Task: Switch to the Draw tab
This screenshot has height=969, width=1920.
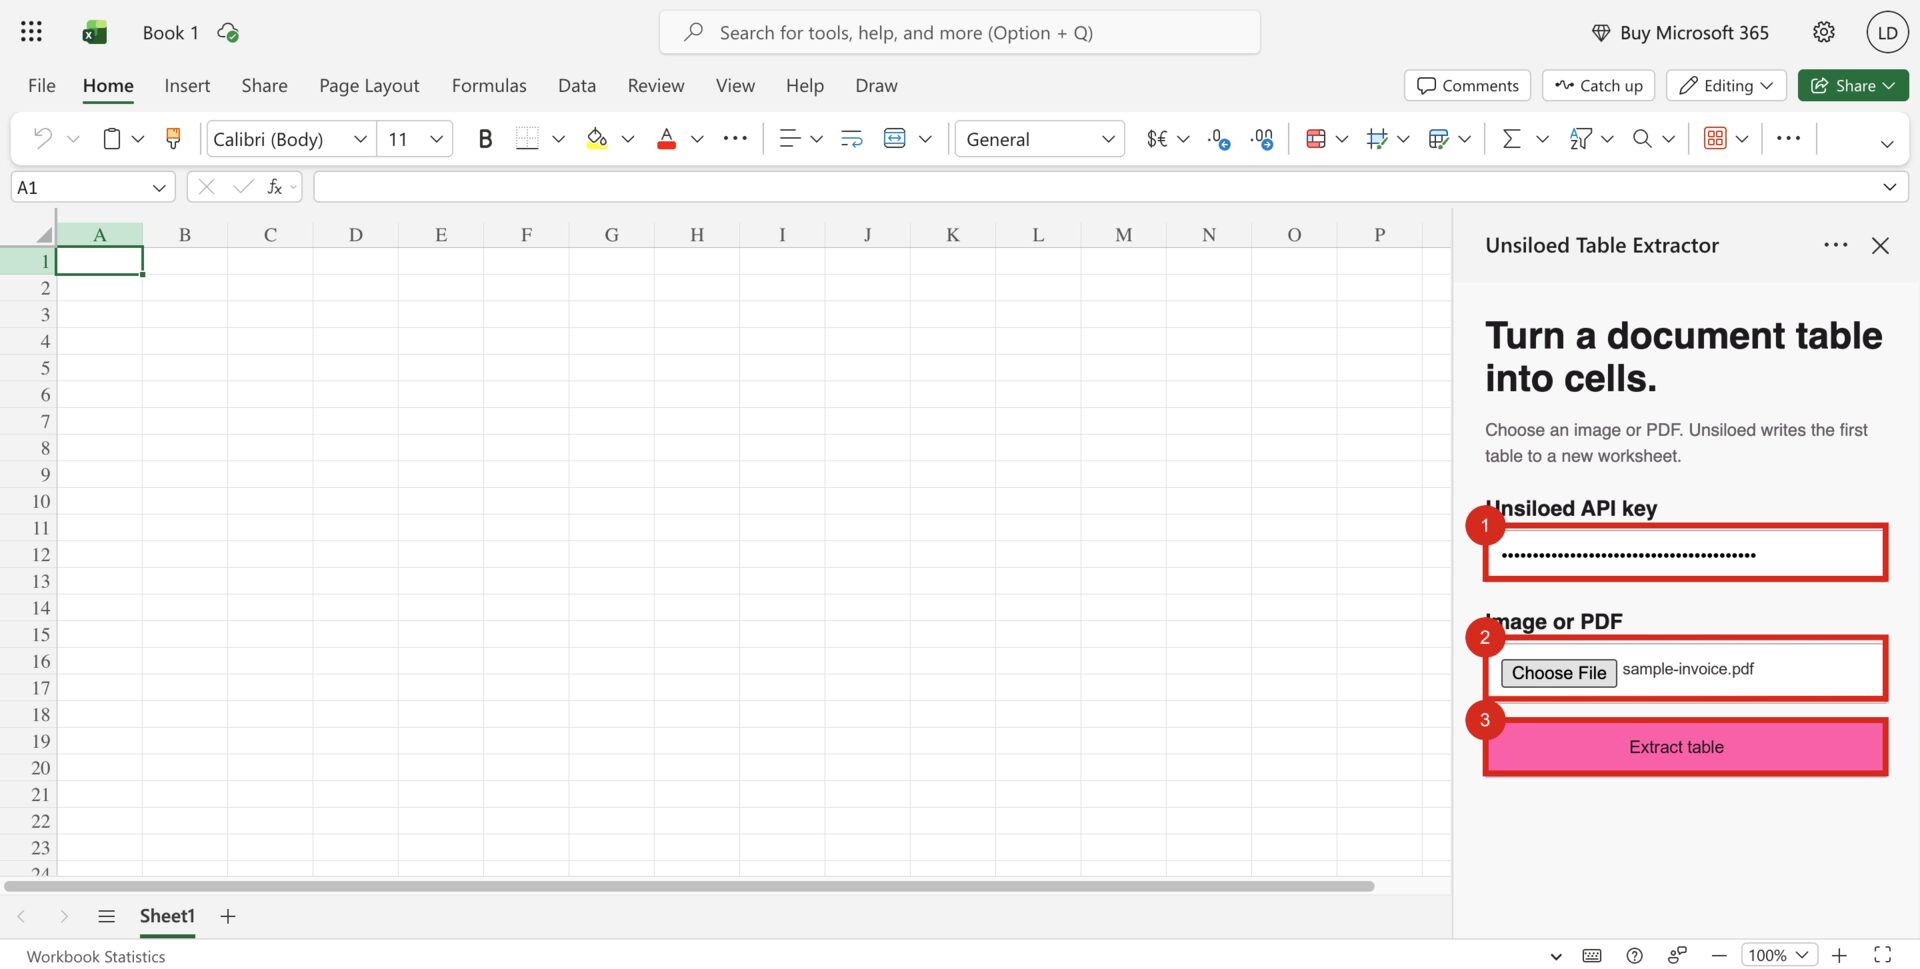Action: tap(876, 85)
